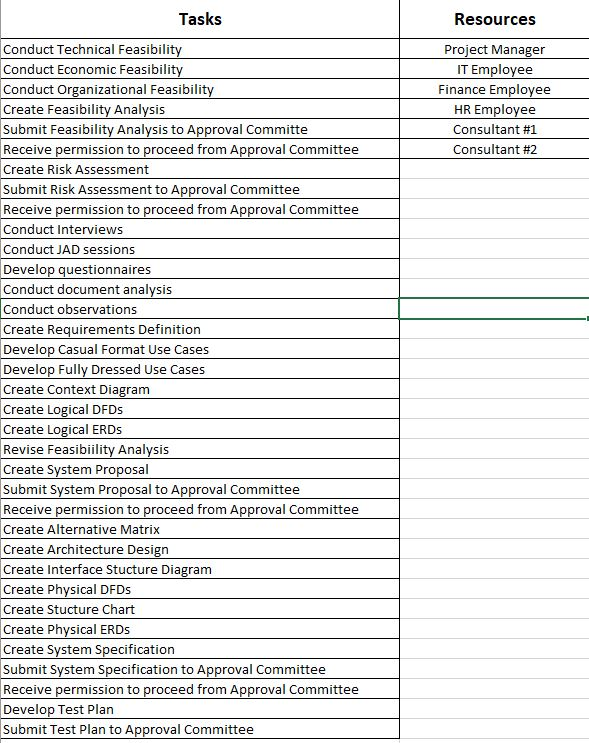Click the Create Context Diagram cell
Image resolution: width=589 pixels, height=743 pixels.
(x=200, y=389)
